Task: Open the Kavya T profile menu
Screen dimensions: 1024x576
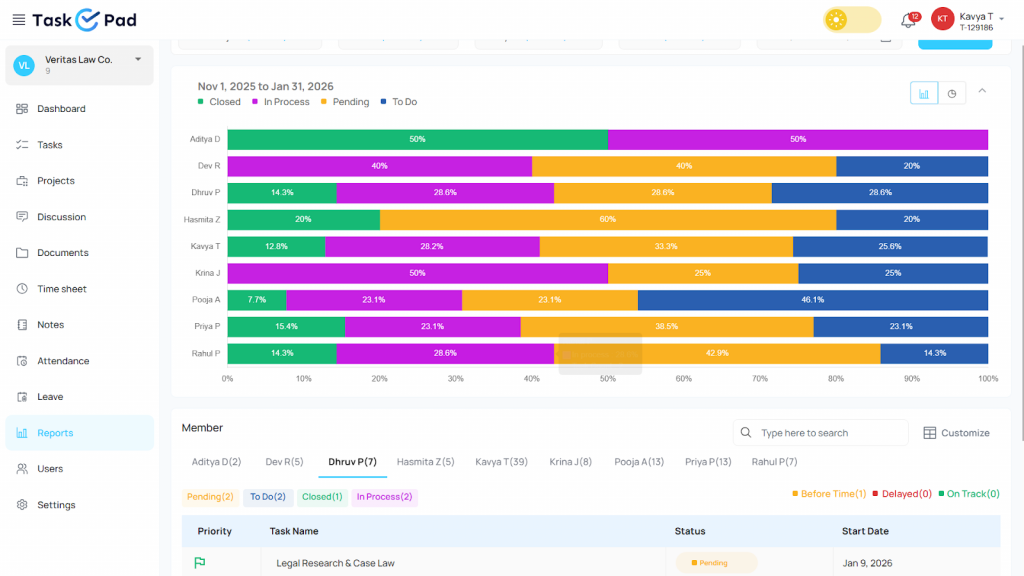Action: coord(975,20)
